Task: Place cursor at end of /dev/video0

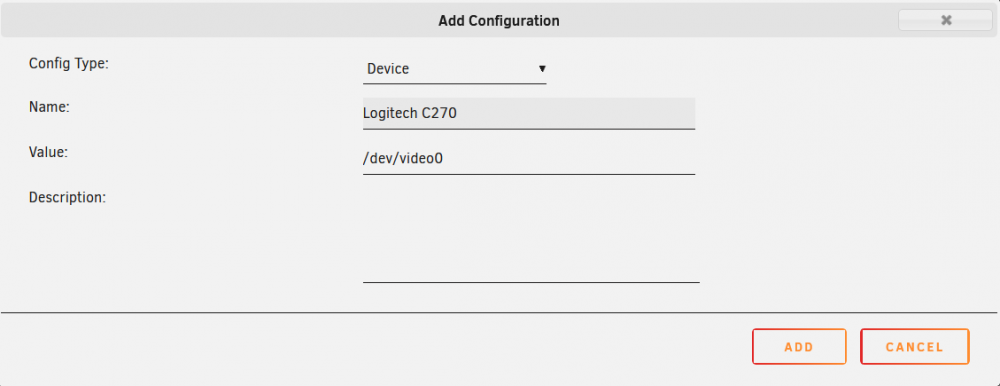Action: click(x=445, y=158)
